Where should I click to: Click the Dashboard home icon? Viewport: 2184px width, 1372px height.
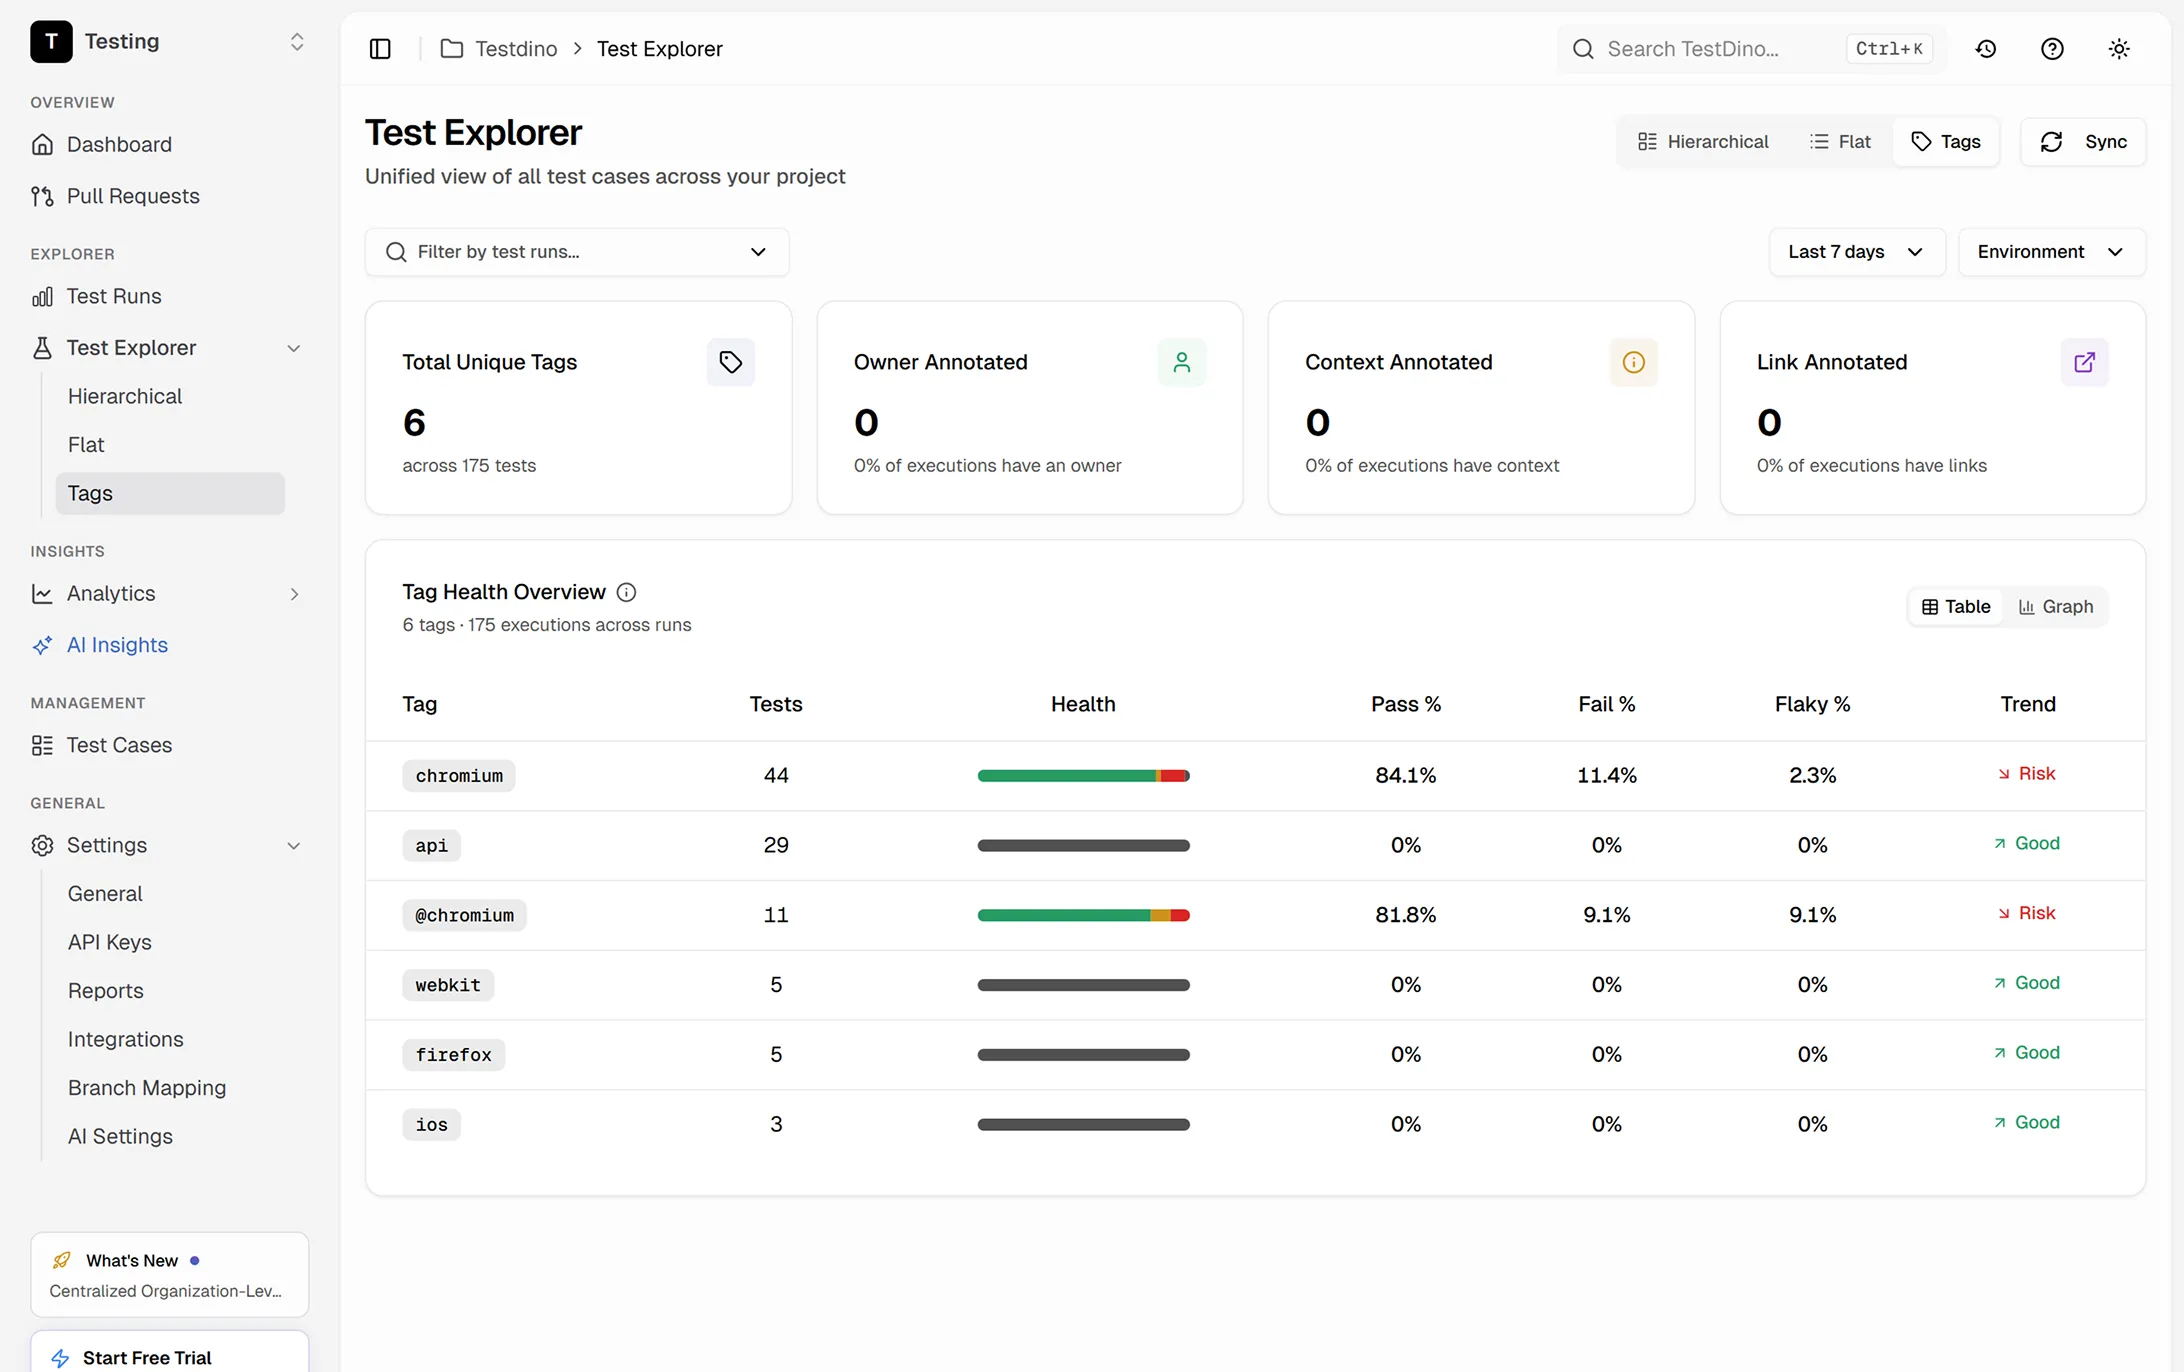coord(42,144)
